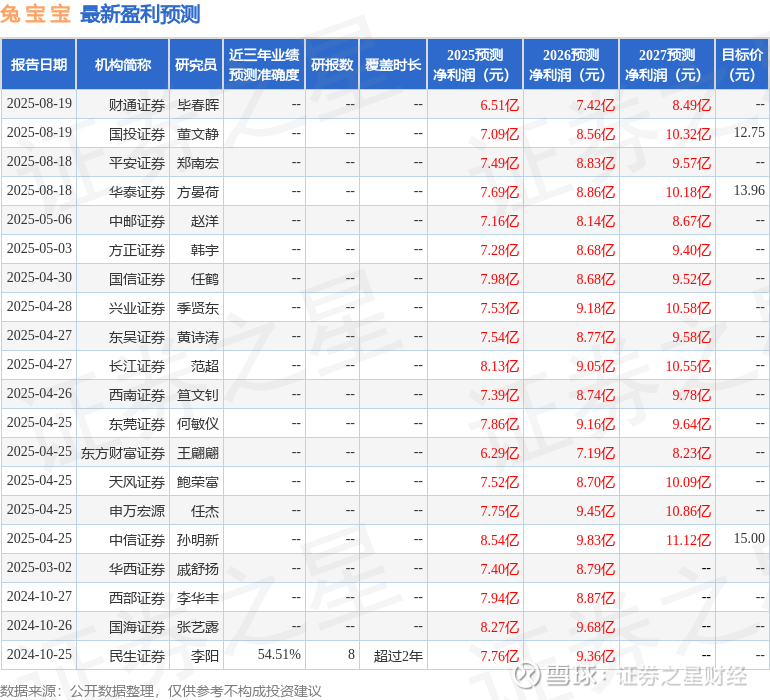Click the 2025预测净利润 column header
Viewport: 770px width, 700px height.
point(475,65)
